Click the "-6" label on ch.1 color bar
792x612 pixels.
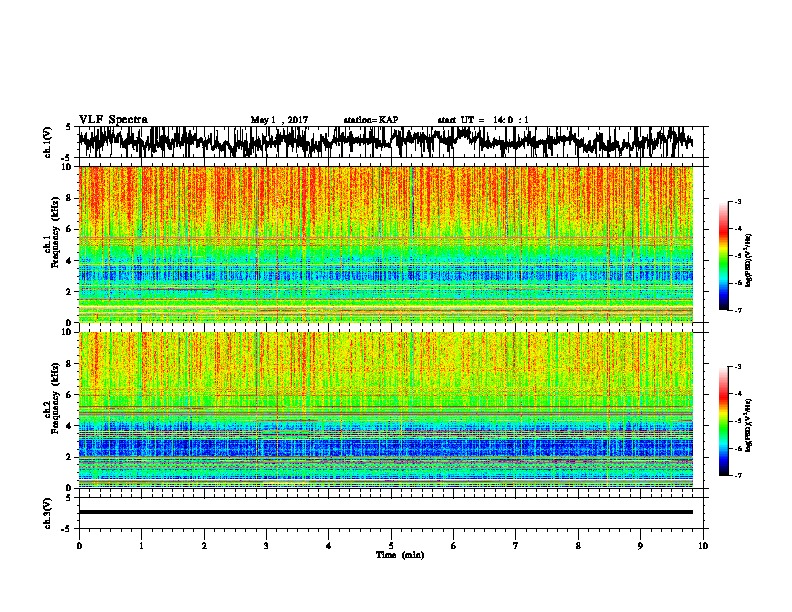(738, 283)
